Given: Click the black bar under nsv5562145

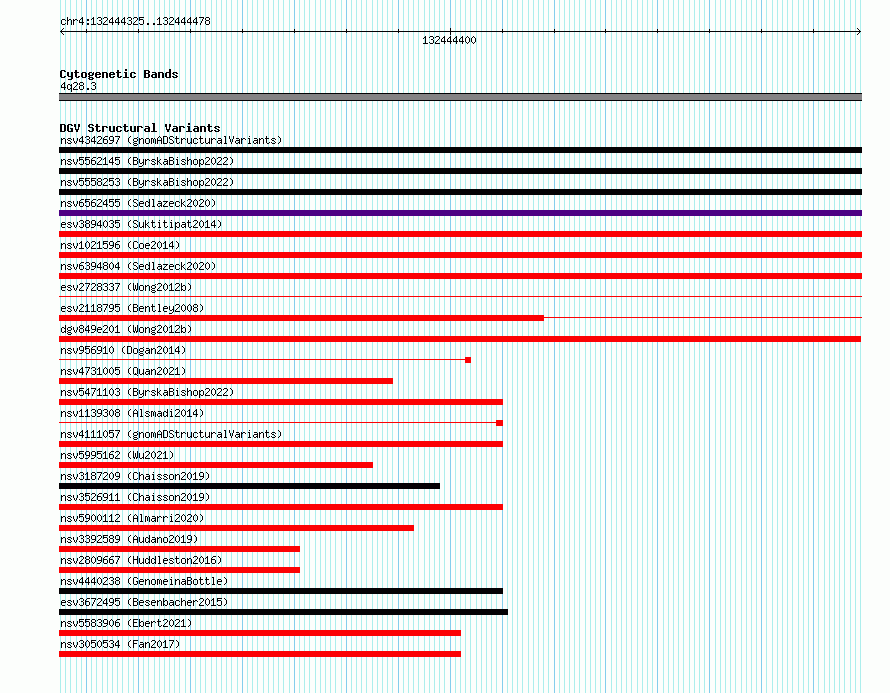Looking at the screenshot, I should (460, 171).
